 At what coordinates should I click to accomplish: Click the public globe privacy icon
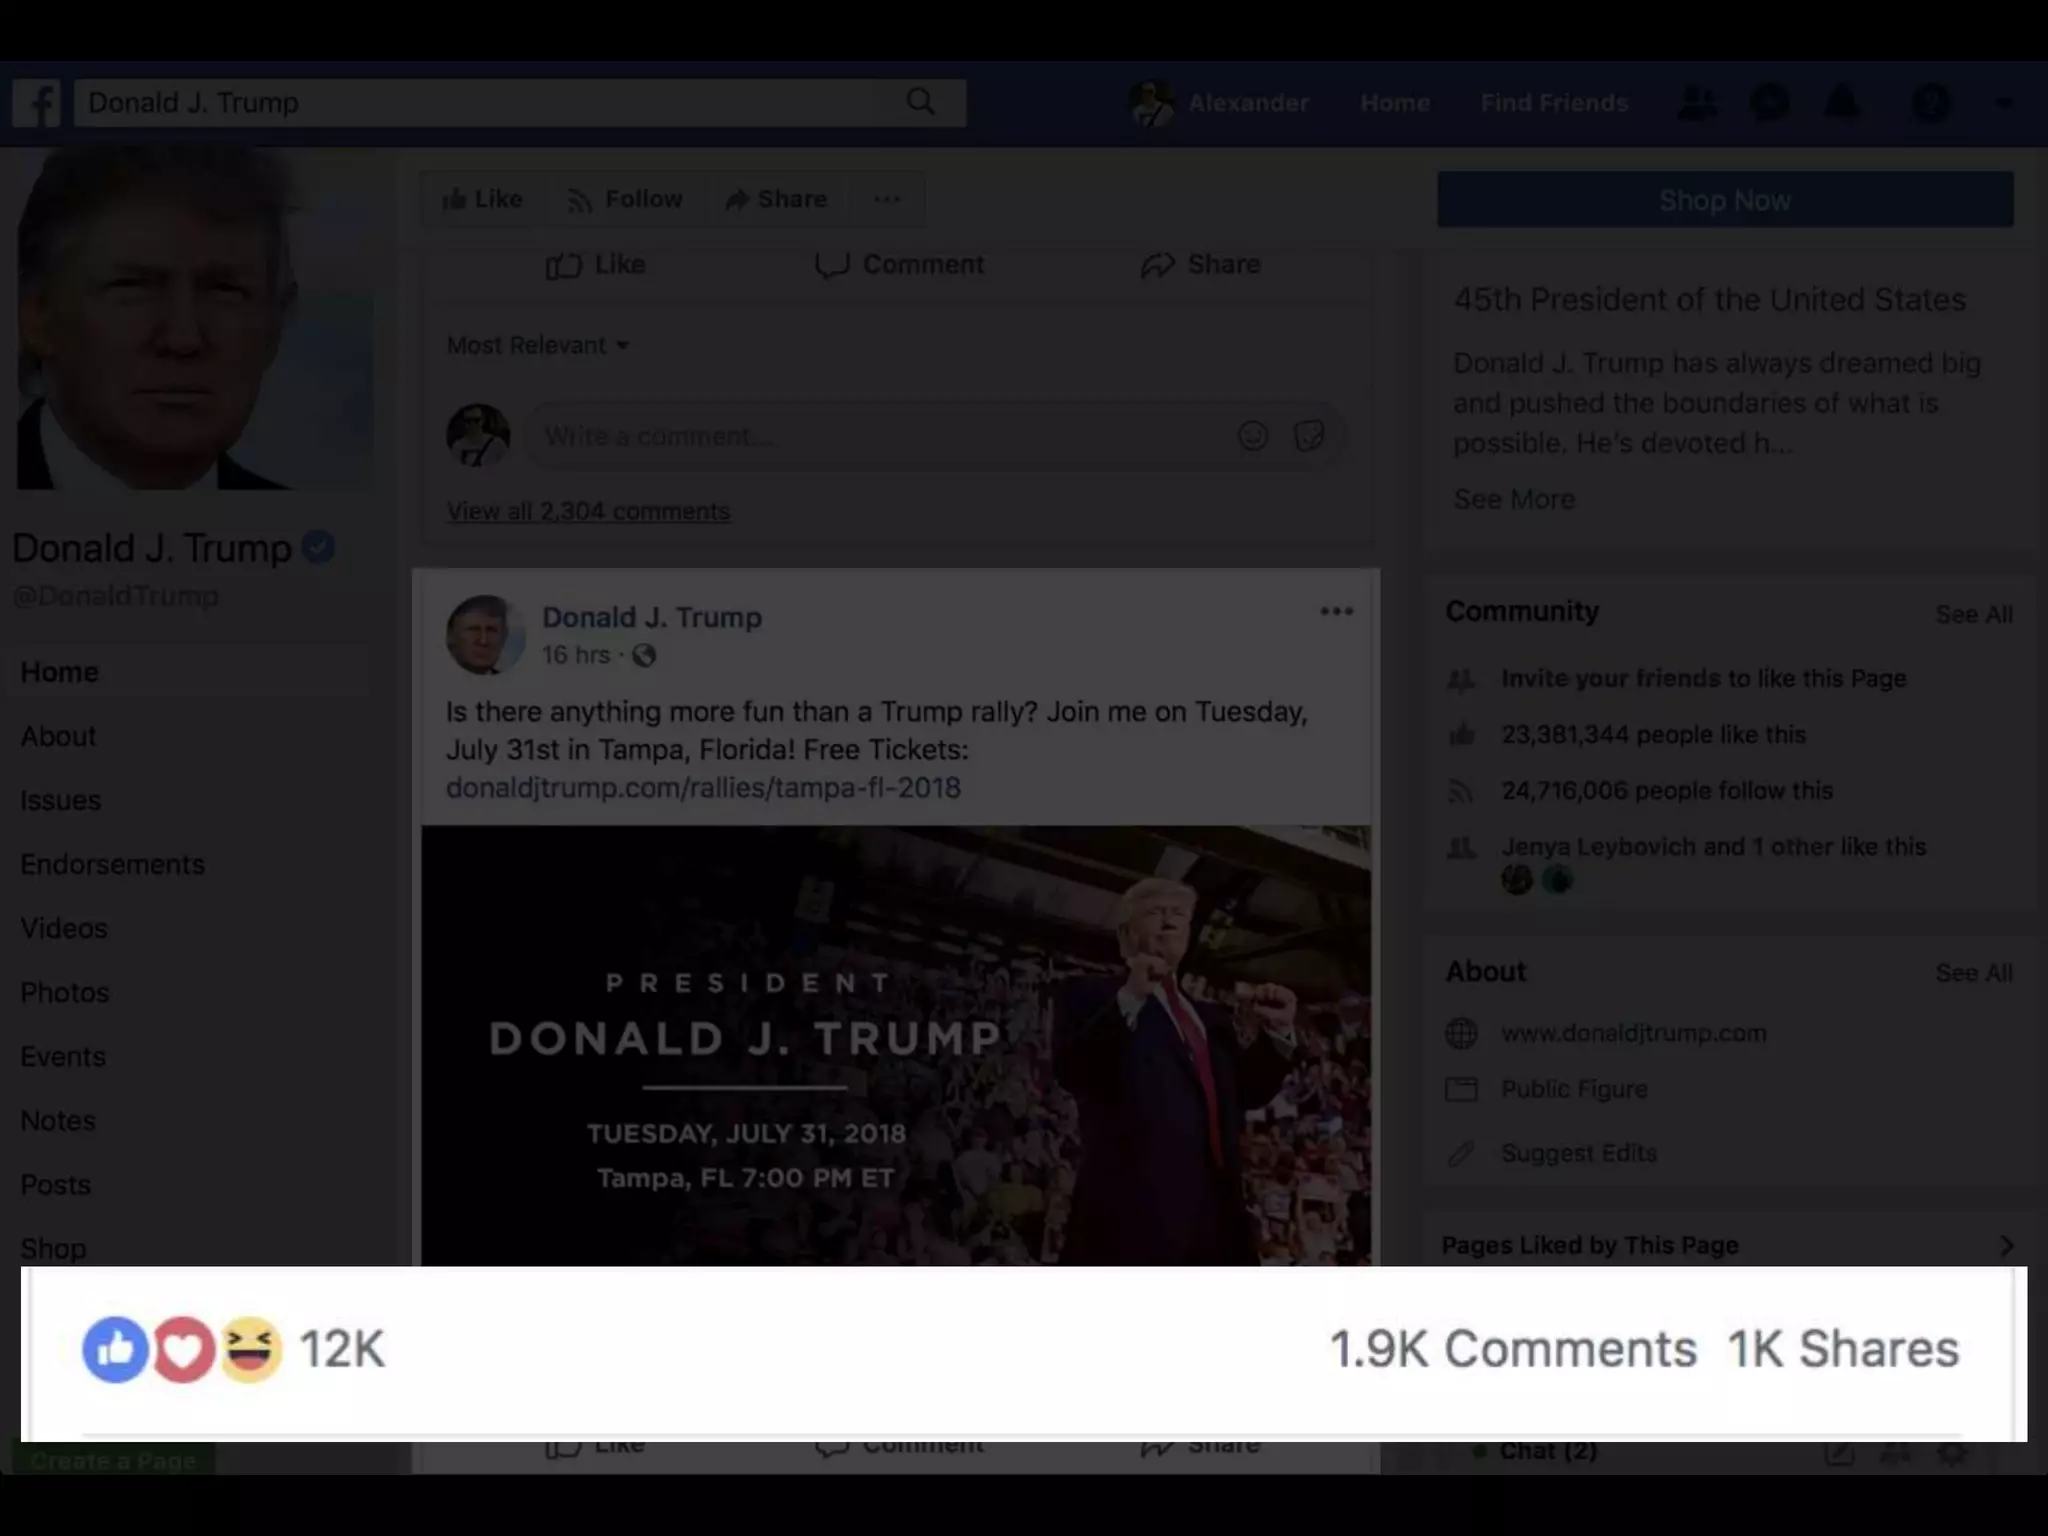tap(644, 655)
